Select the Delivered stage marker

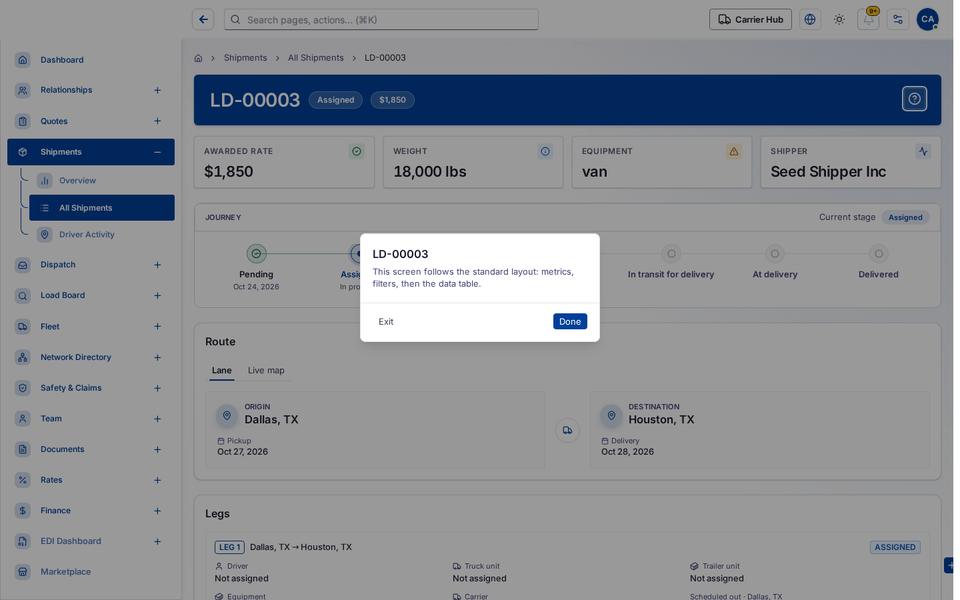coord(879,253)
